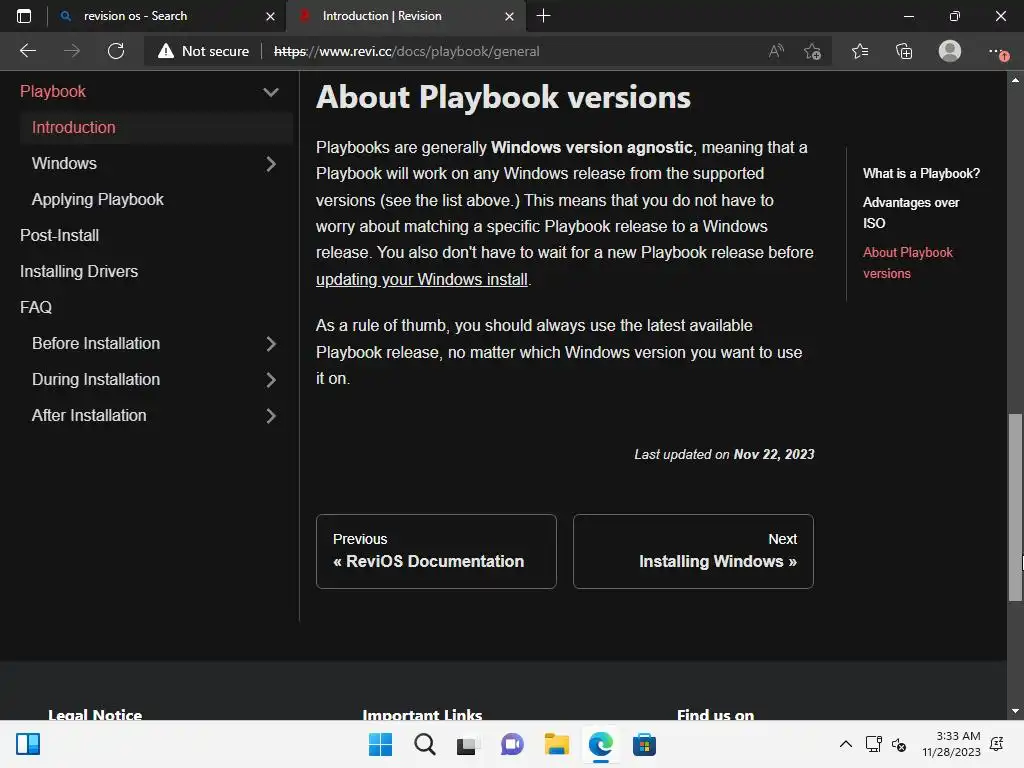The image size is (1024, 768).
Task: Open the Widgets icon on the taskbar
Action: pyautogui.click(x=28, y=744)
